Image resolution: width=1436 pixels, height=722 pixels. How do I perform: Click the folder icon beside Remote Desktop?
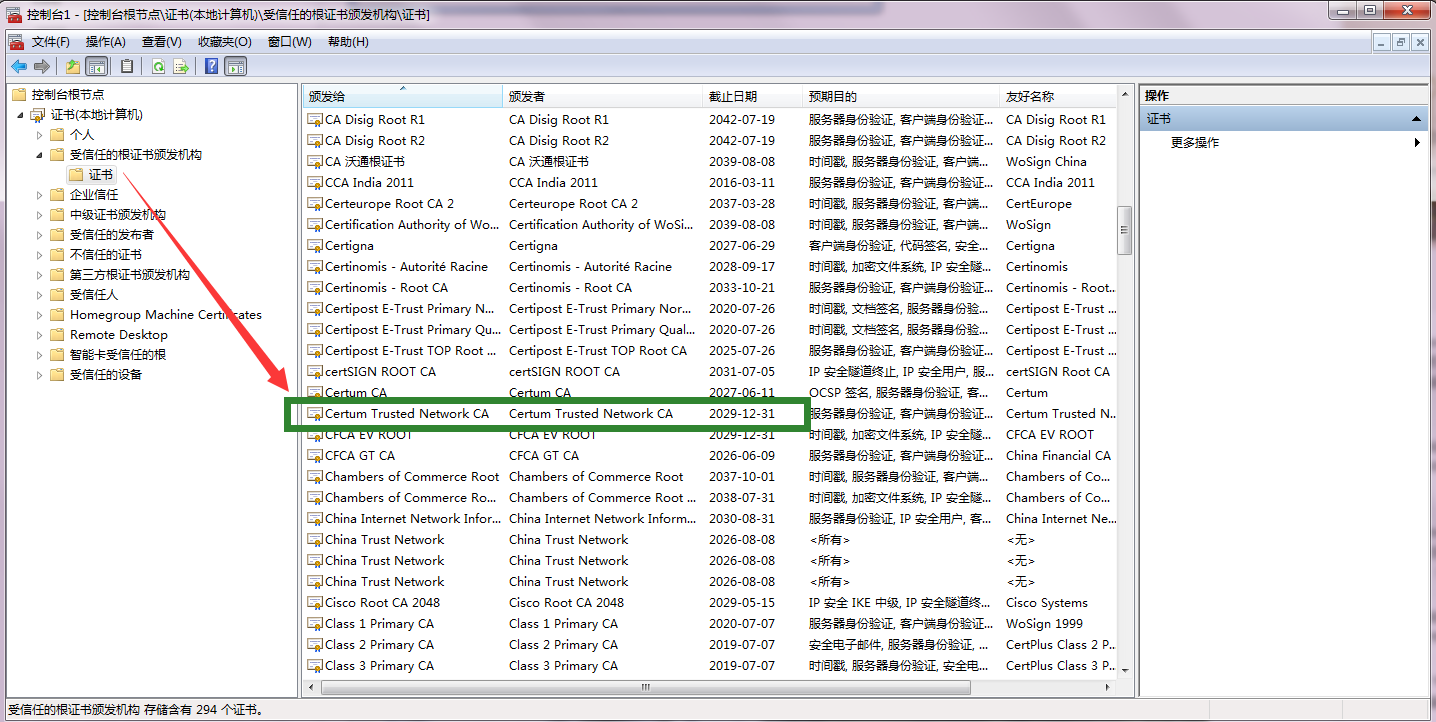[57, 335]
